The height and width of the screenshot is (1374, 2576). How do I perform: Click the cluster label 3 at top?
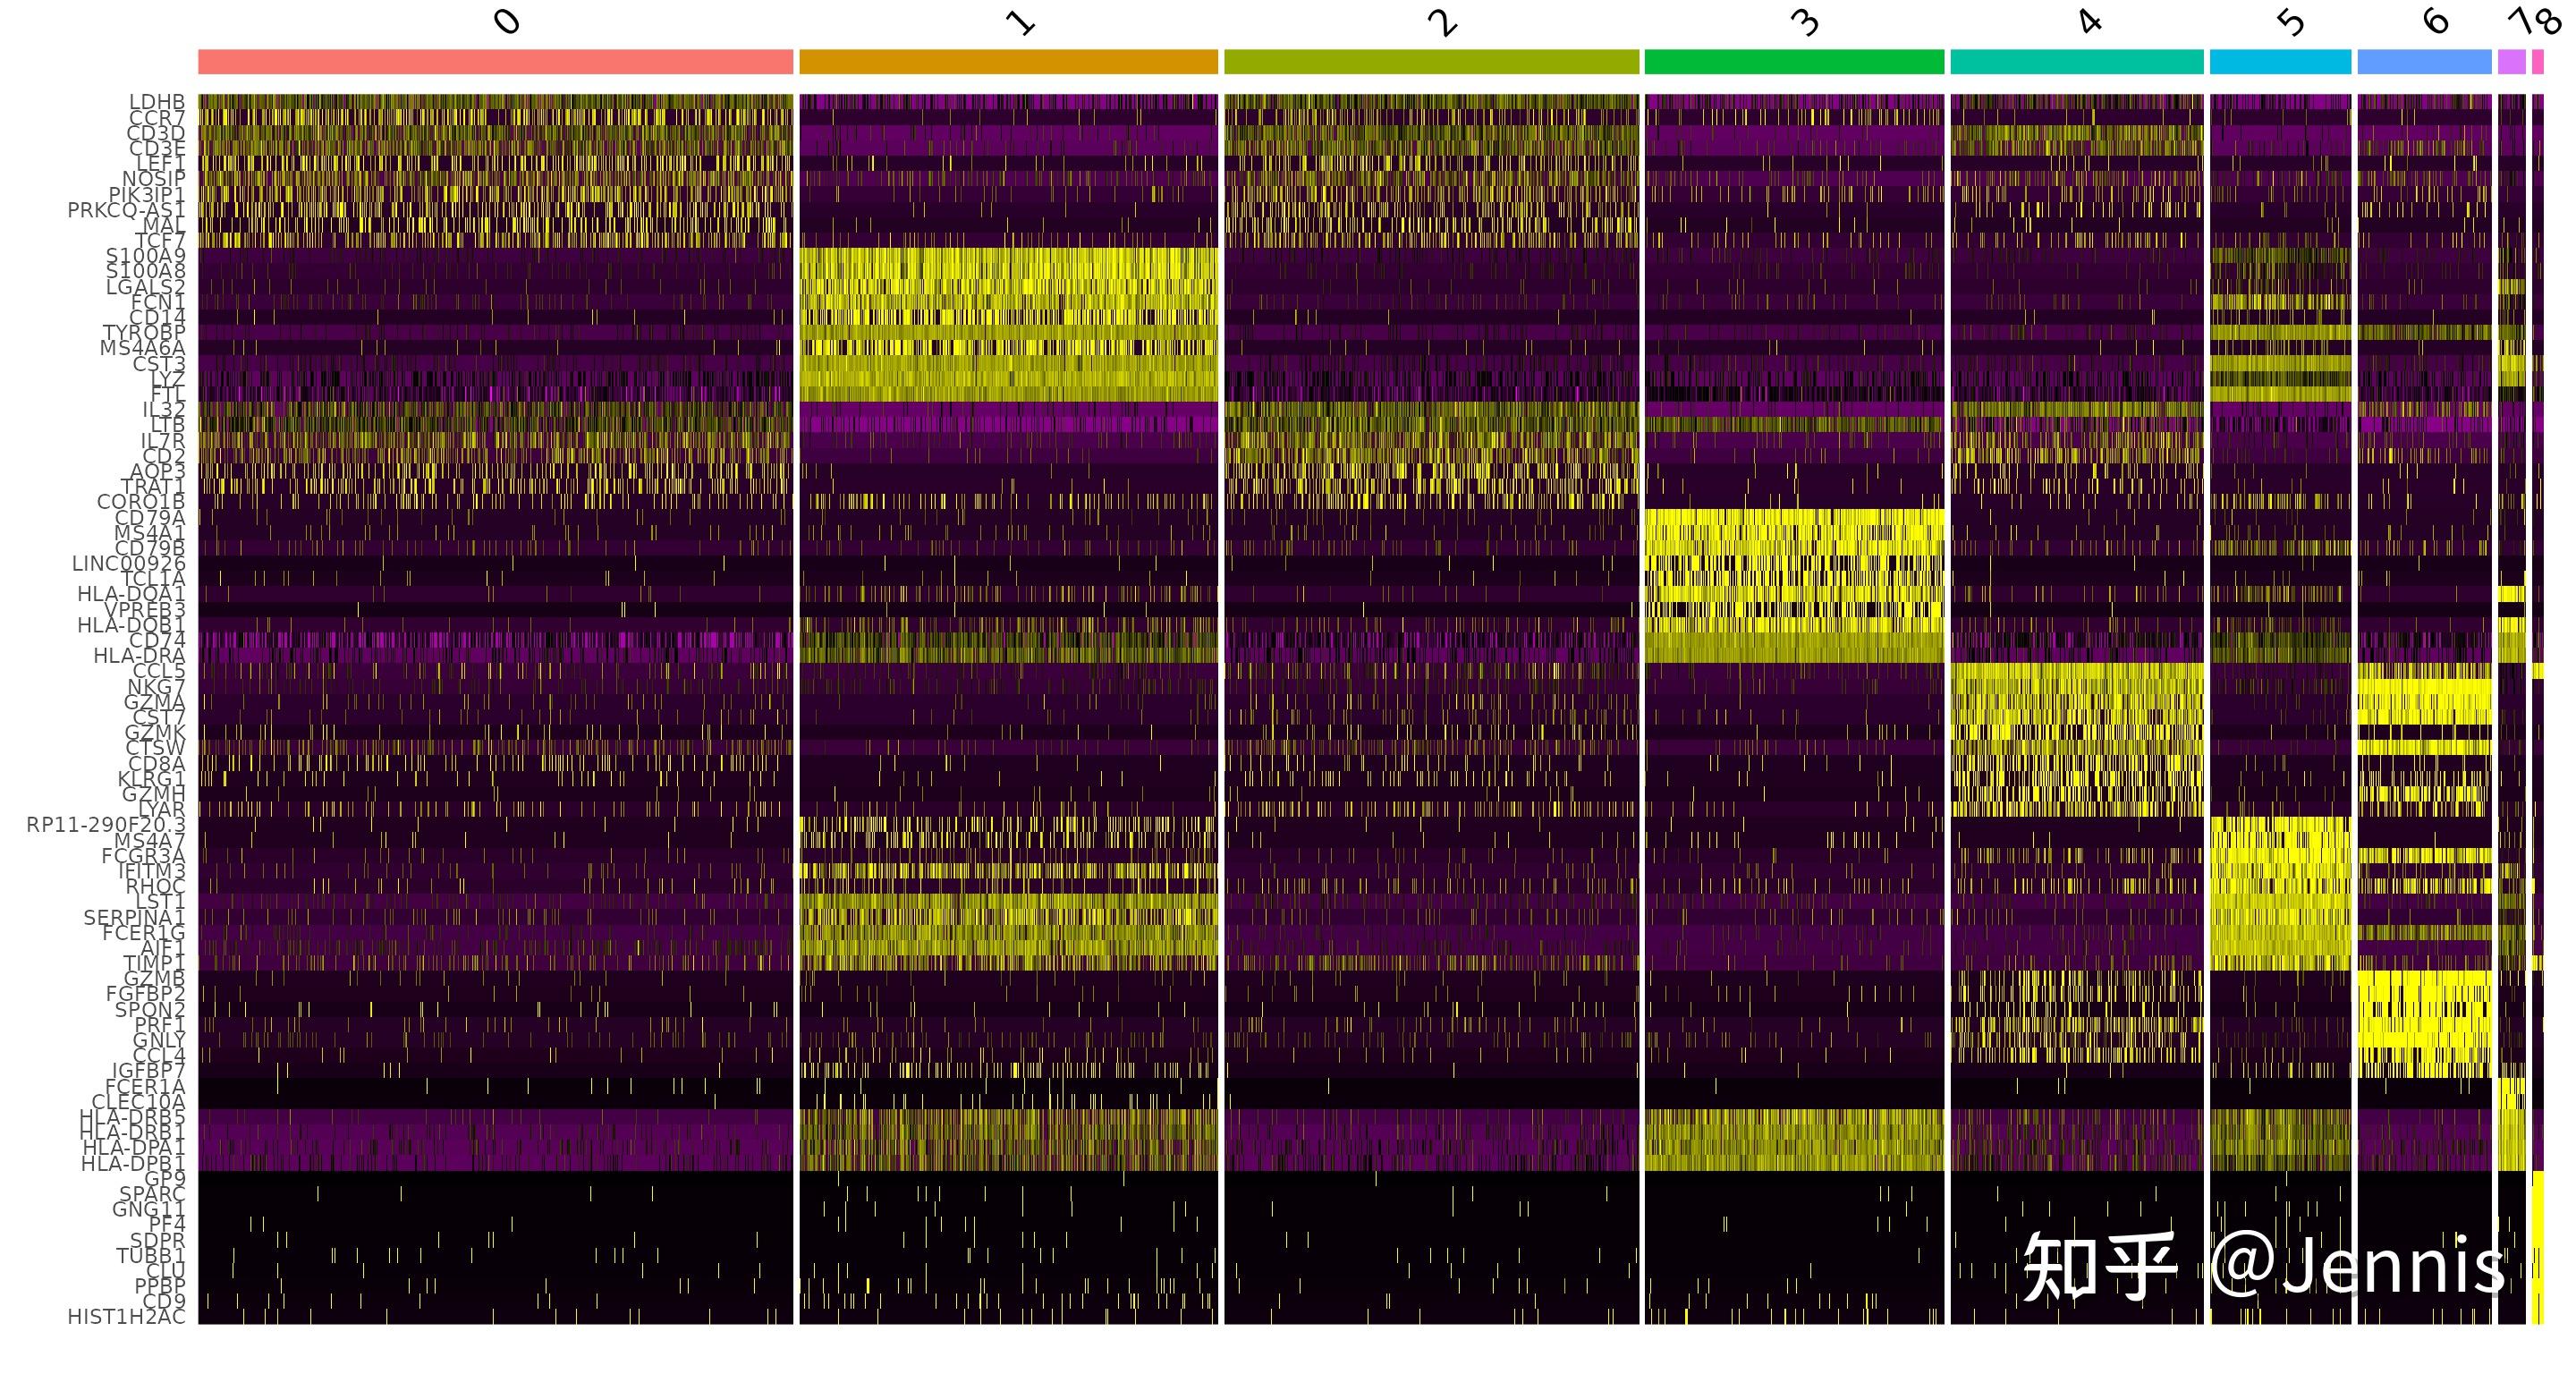point(1806,22)
